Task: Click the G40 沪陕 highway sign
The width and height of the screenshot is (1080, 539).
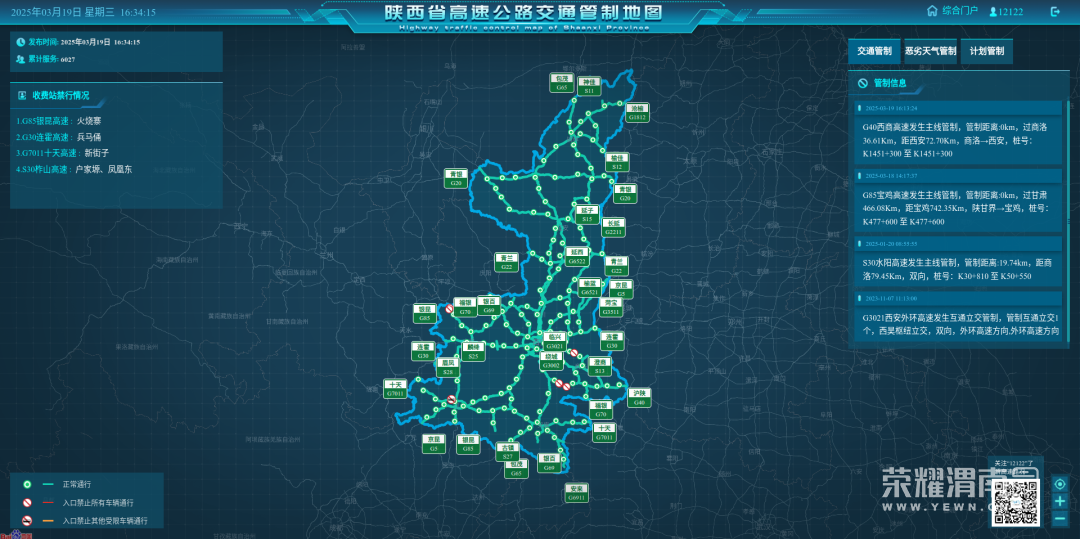Action: click(x=640, y=397)
